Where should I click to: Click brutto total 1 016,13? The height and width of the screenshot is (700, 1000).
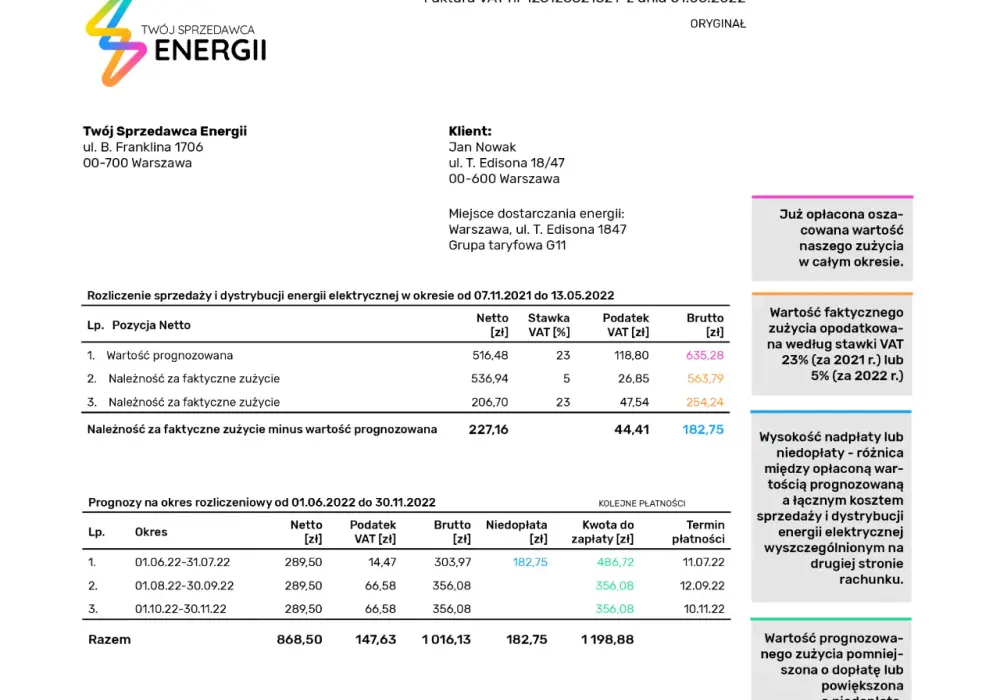pyautogui.click(x=446, y=640)
